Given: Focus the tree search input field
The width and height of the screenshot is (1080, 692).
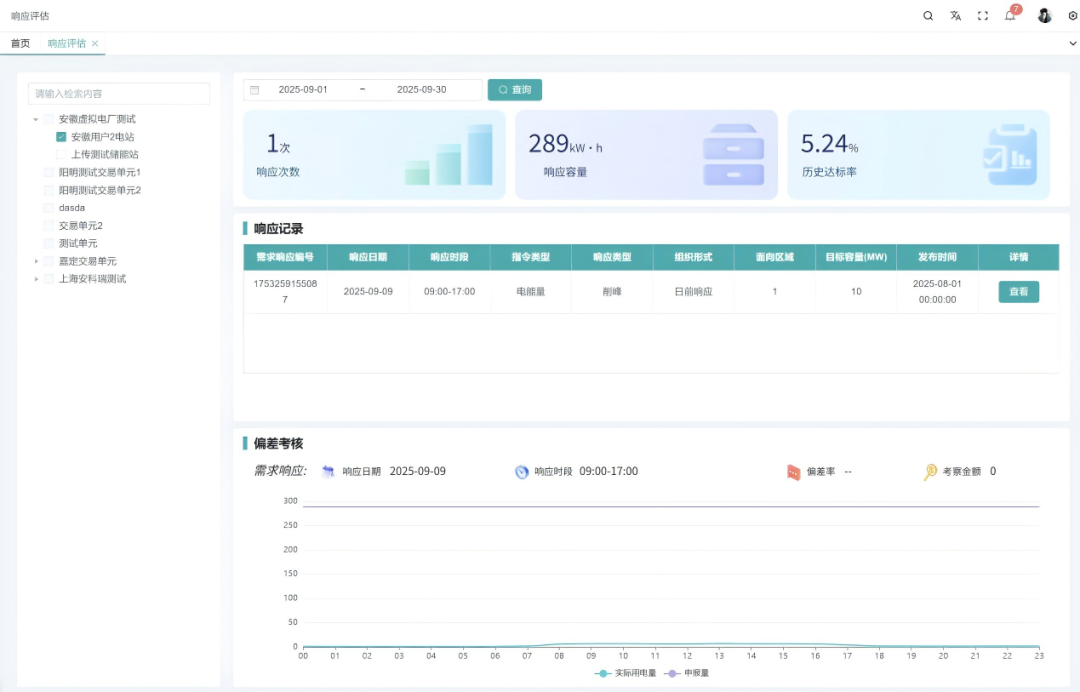Looking at the screenshot, I should click(119, 94).
